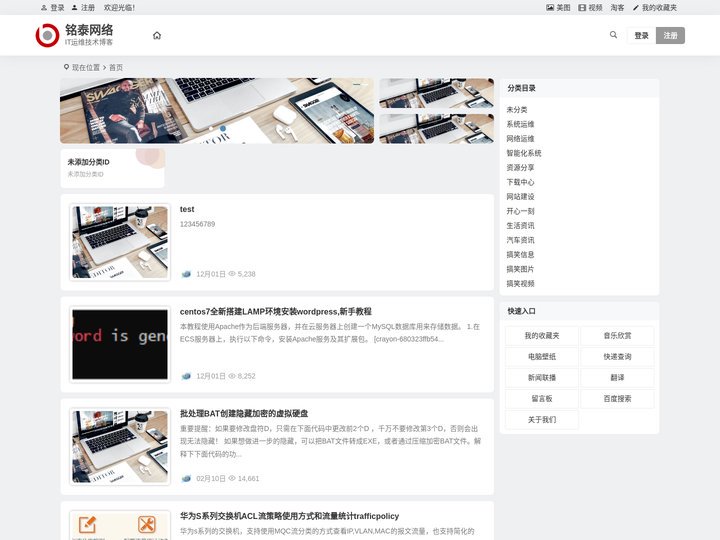Click the main banner slider image
The width and height of the screenshot is (720, 540).
(217, 111)
